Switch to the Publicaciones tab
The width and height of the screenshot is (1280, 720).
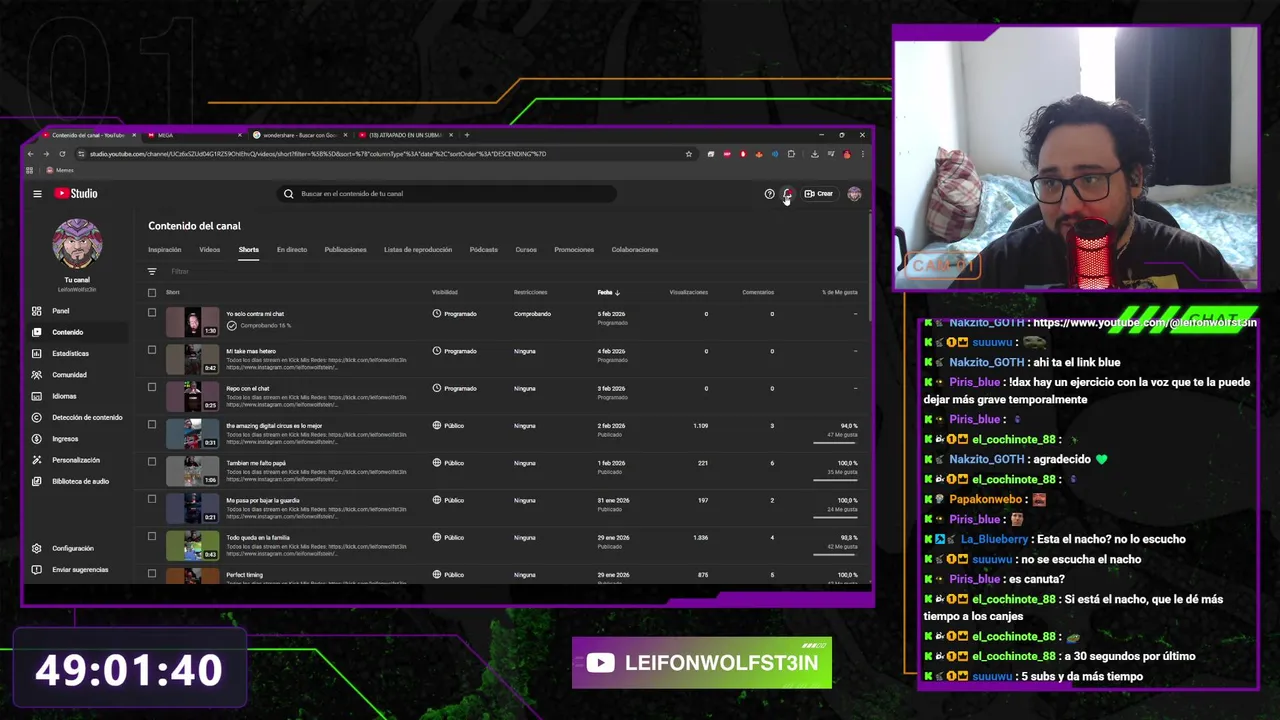[345, 250]
